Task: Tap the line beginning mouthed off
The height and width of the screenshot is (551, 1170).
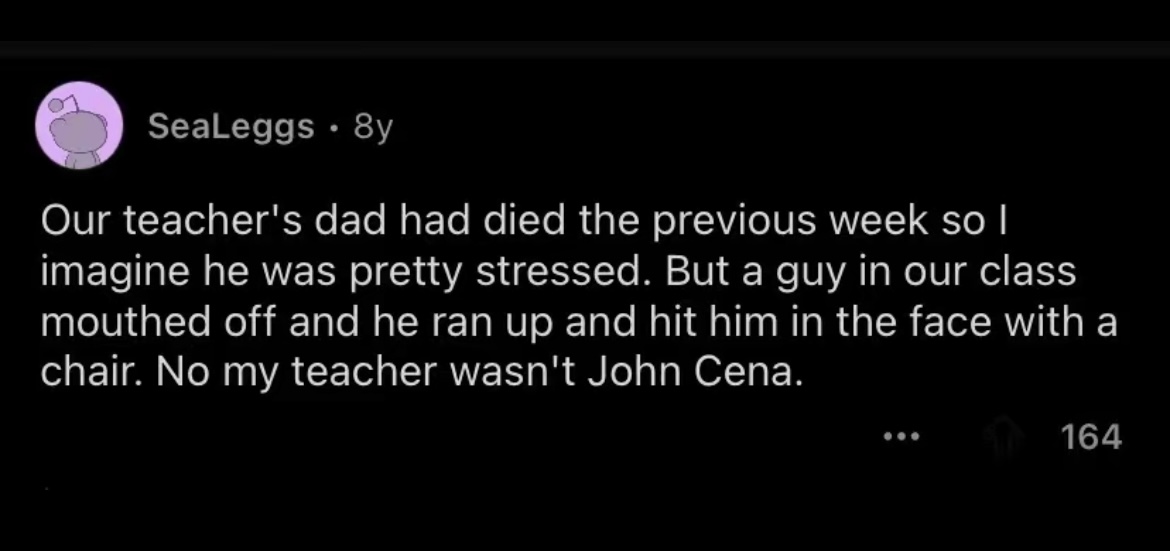Action: point(579,323)
